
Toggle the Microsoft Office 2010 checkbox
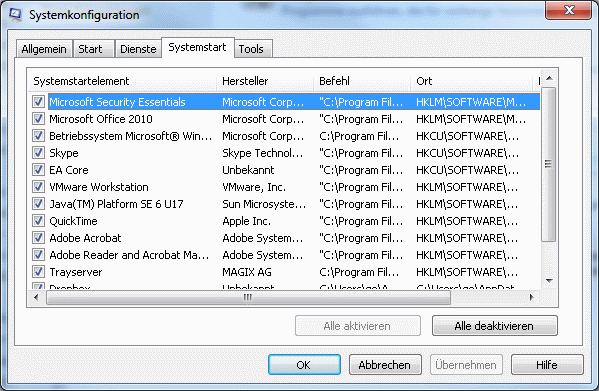click(x=38, y=119)
